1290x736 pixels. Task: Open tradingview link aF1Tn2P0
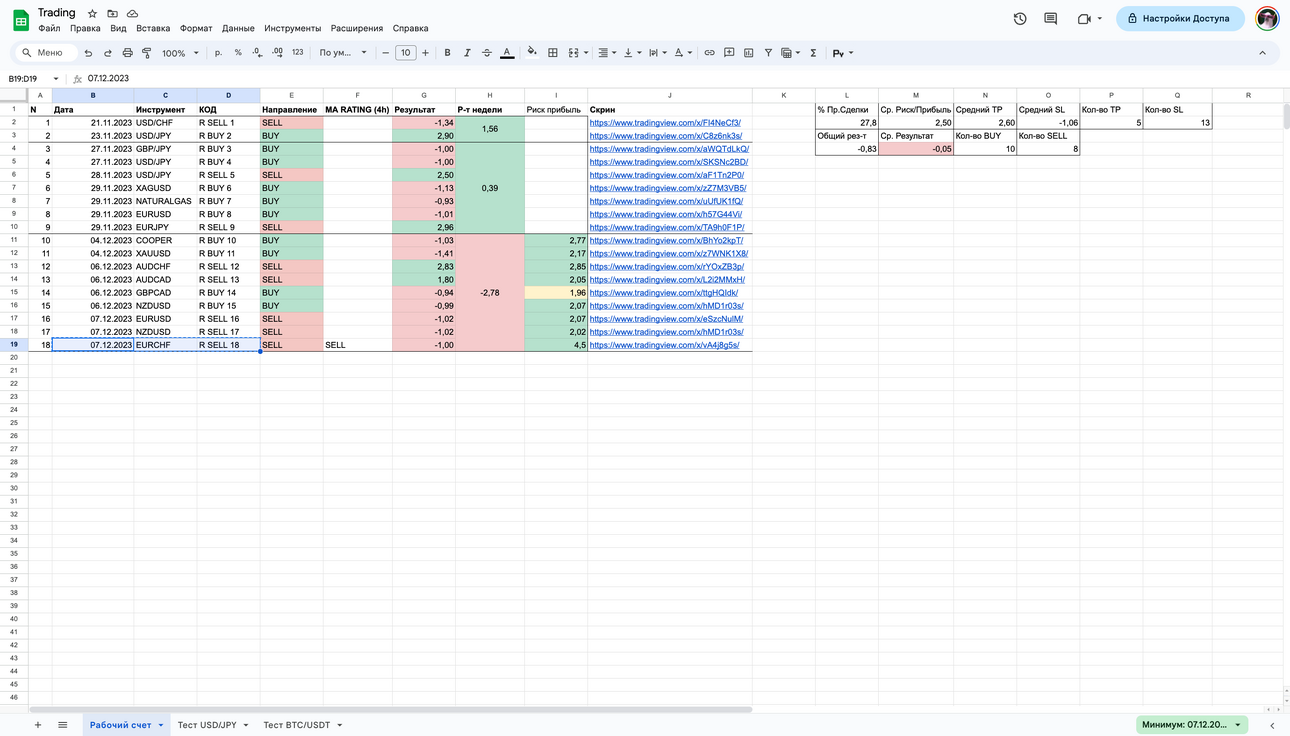(666, 175)
